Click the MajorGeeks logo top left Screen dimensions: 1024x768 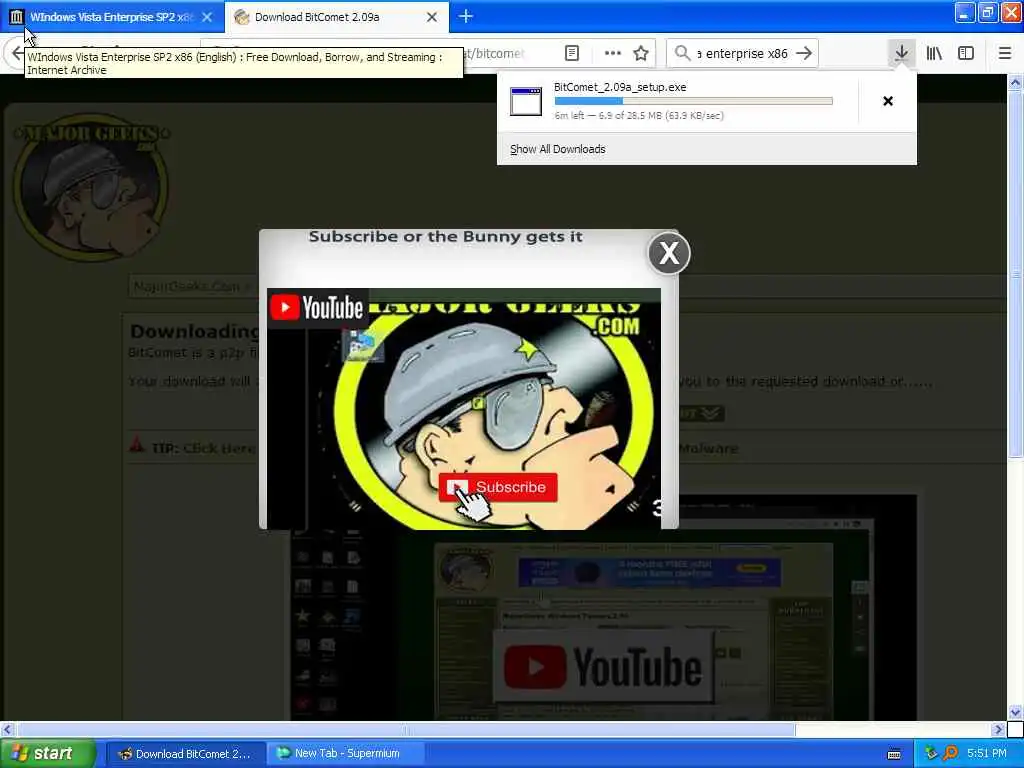coord(91,189)
